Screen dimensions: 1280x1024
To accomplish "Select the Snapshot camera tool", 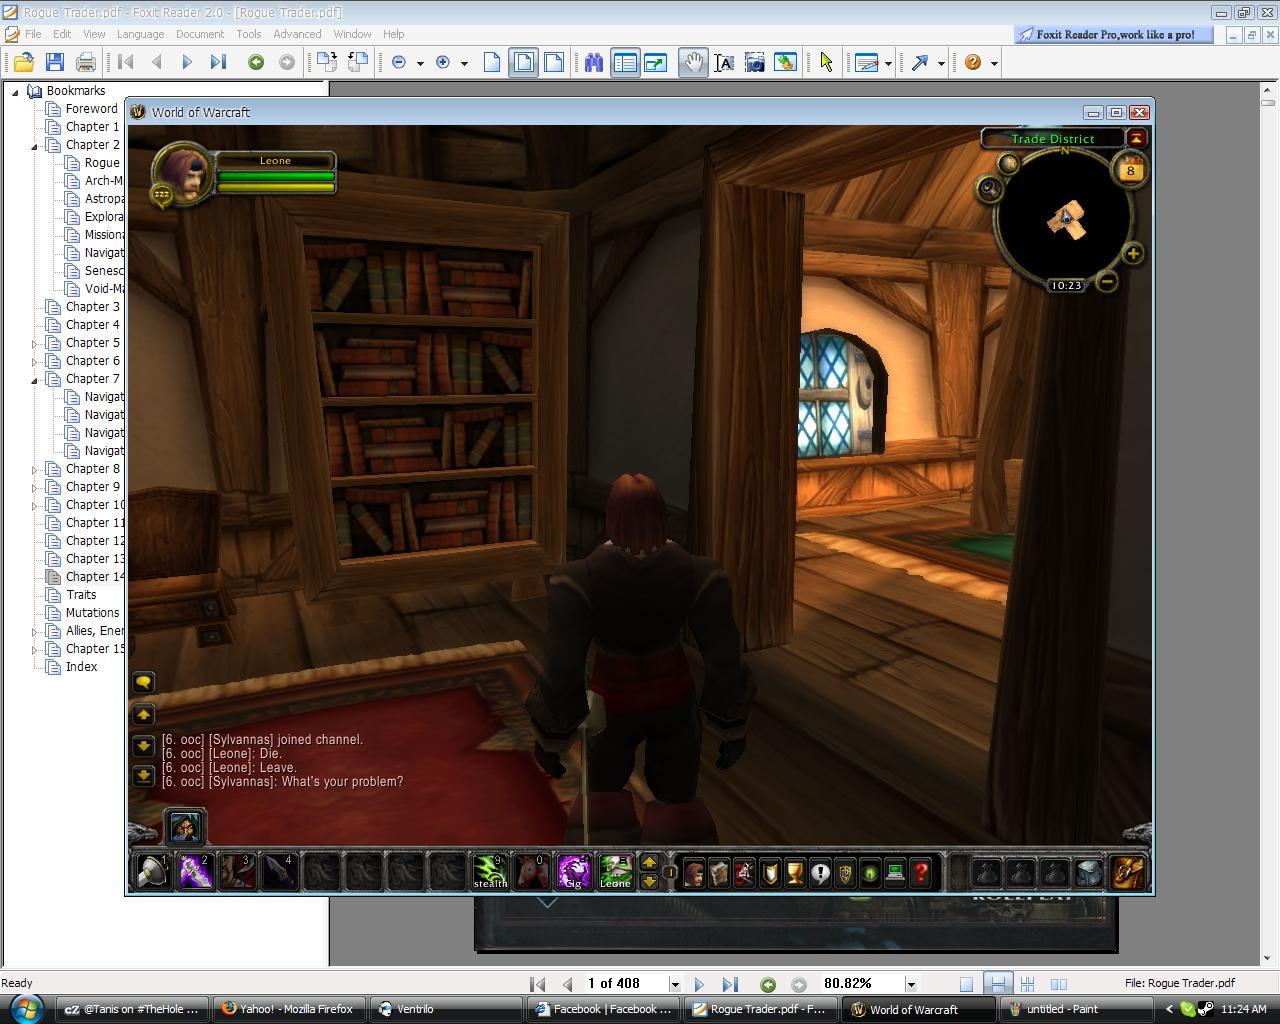I will 755,62.
